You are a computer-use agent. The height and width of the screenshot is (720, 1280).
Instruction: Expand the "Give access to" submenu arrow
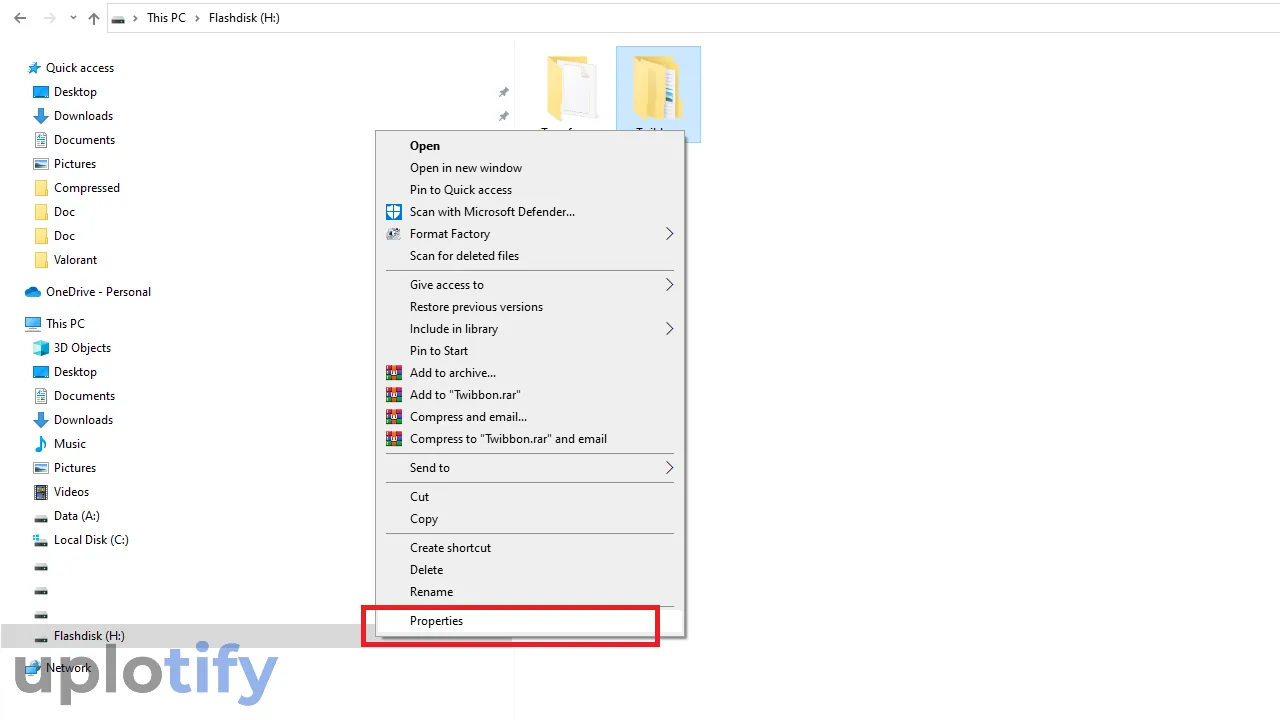[669, 285]
